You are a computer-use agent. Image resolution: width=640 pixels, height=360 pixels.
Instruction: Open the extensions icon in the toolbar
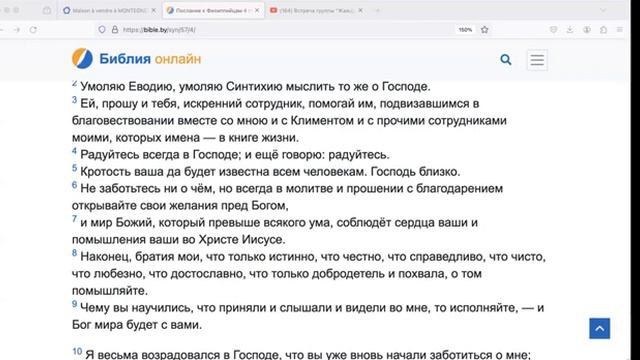click(603, 29)
